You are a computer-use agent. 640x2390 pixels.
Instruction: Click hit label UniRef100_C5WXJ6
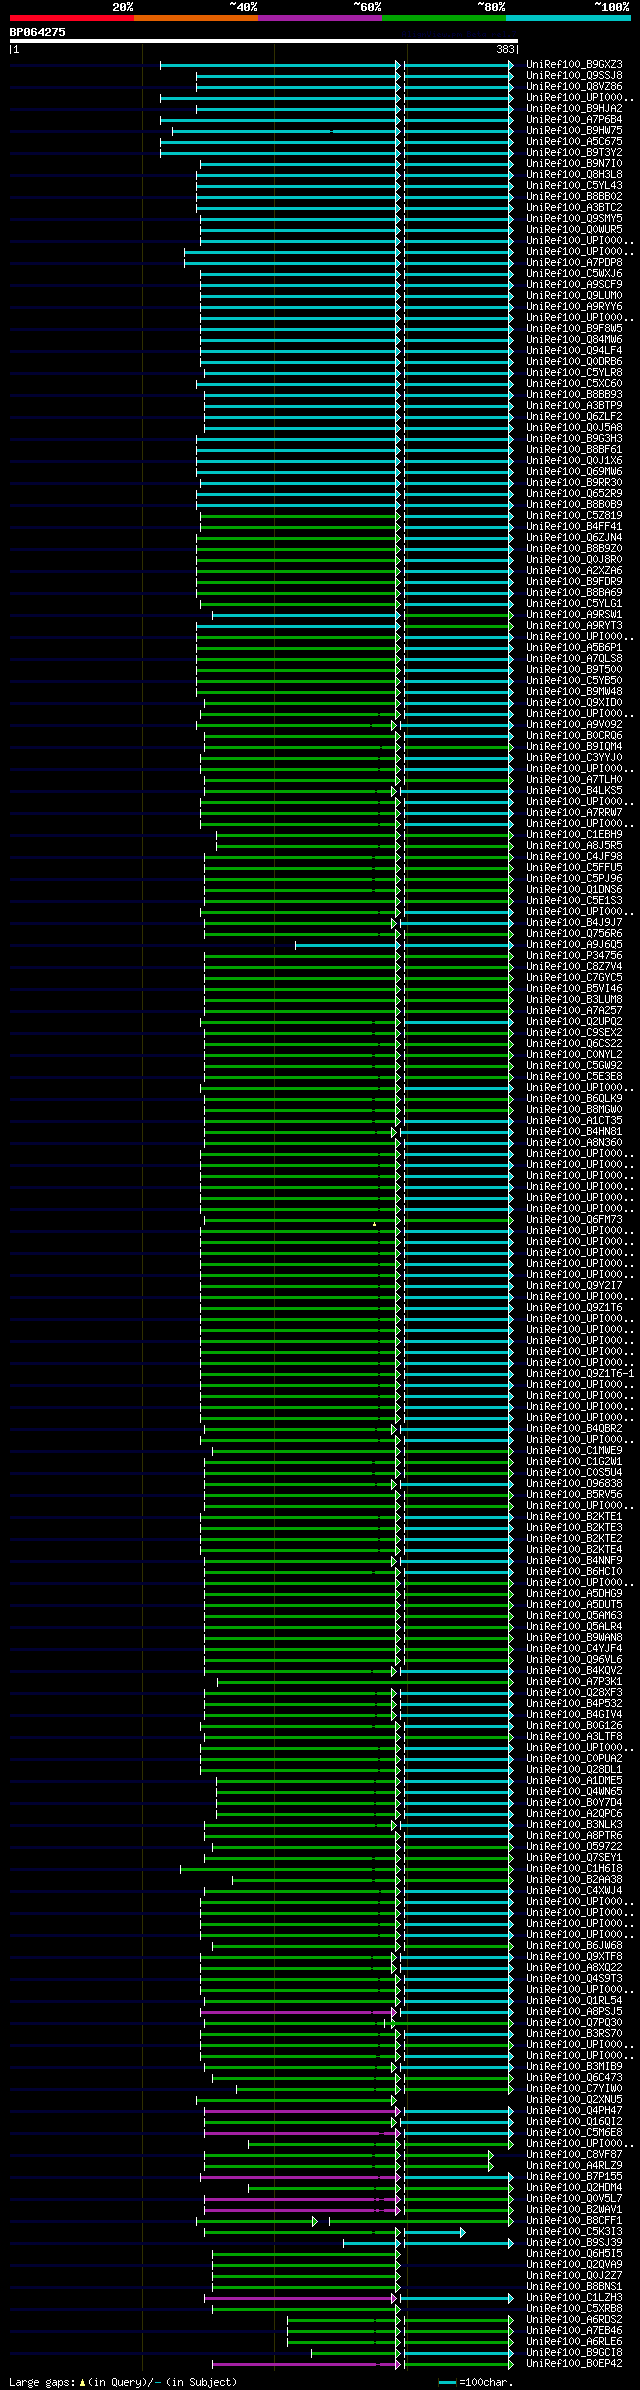pos(574,274)
